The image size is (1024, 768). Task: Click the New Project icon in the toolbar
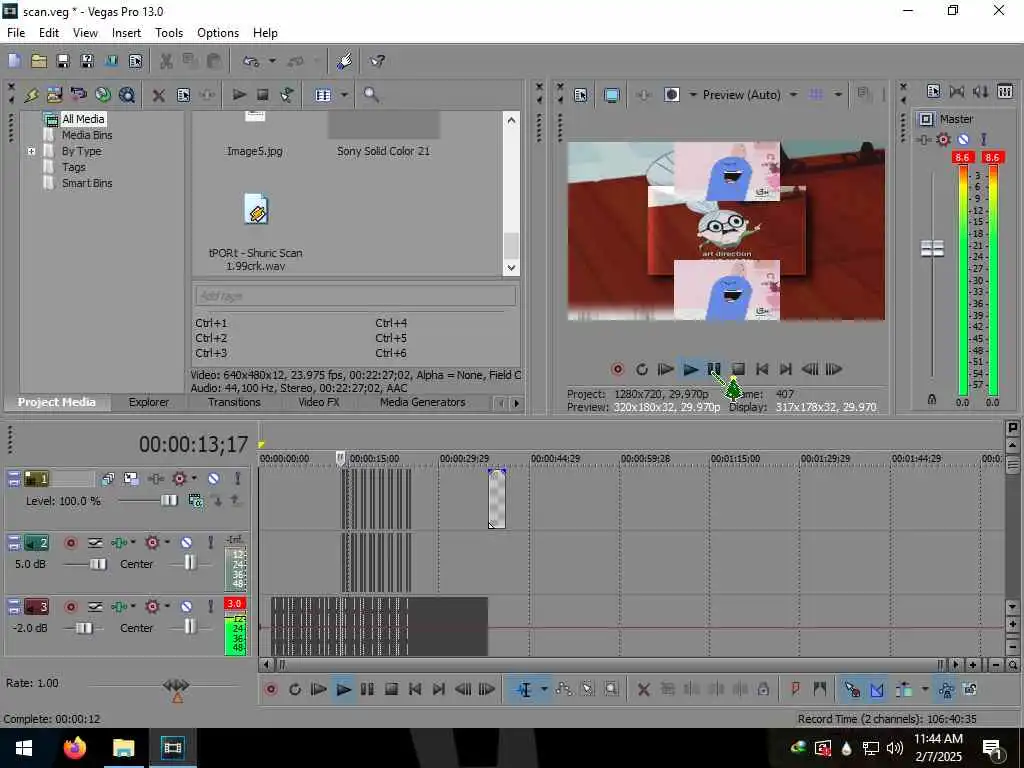click(x=15, y=61)
